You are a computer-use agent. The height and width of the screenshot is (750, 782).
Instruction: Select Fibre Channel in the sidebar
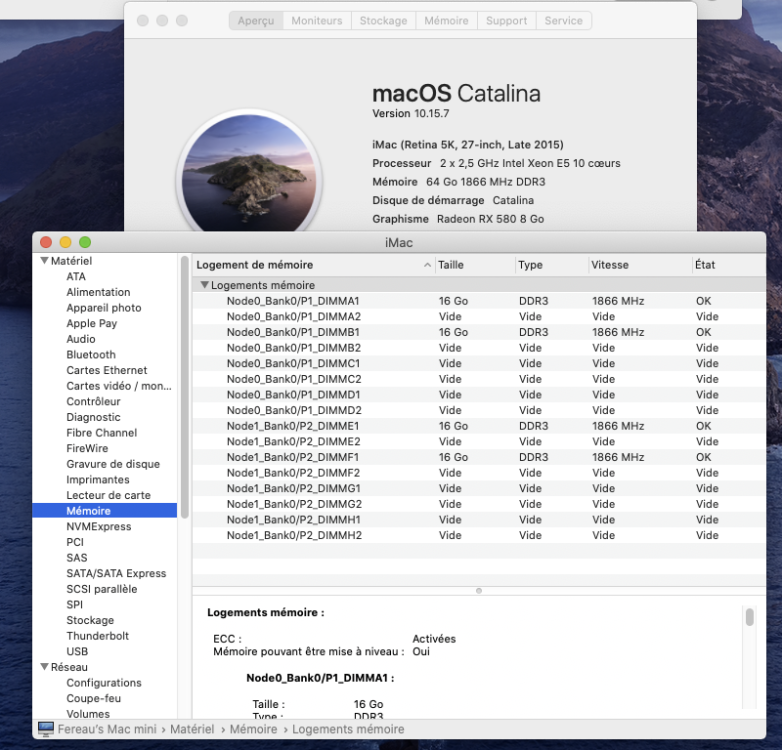(x=102, y=433)
